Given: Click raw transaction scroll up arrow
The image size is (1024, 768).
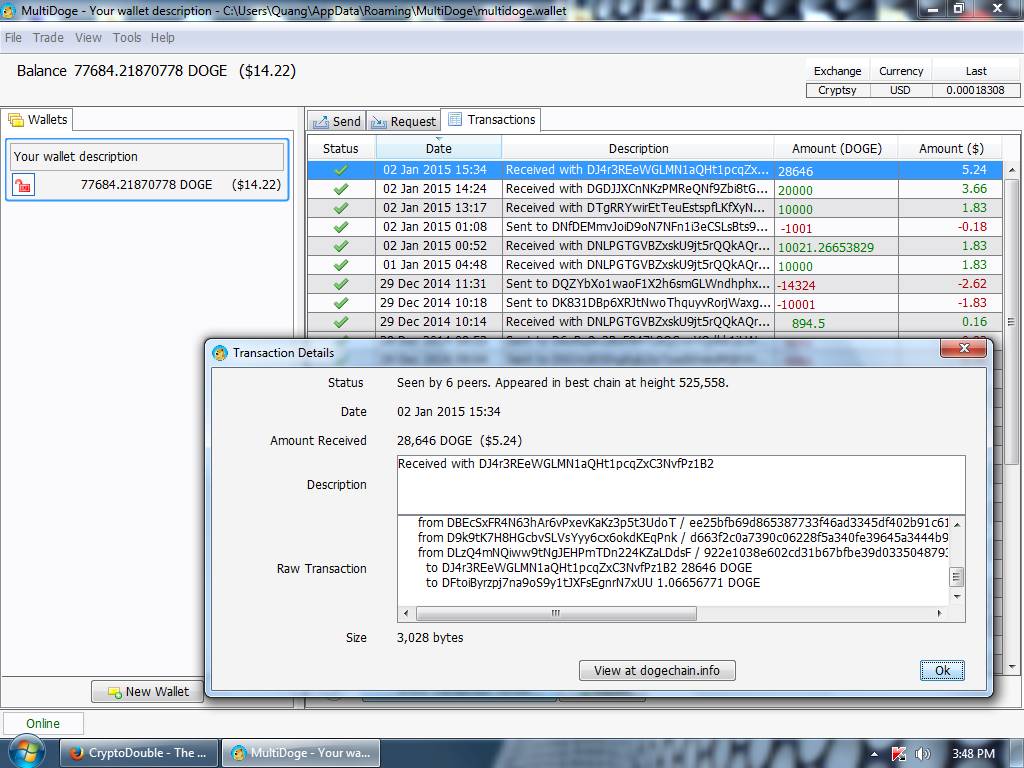Looking at the screenshot, I should click(957, 524).
